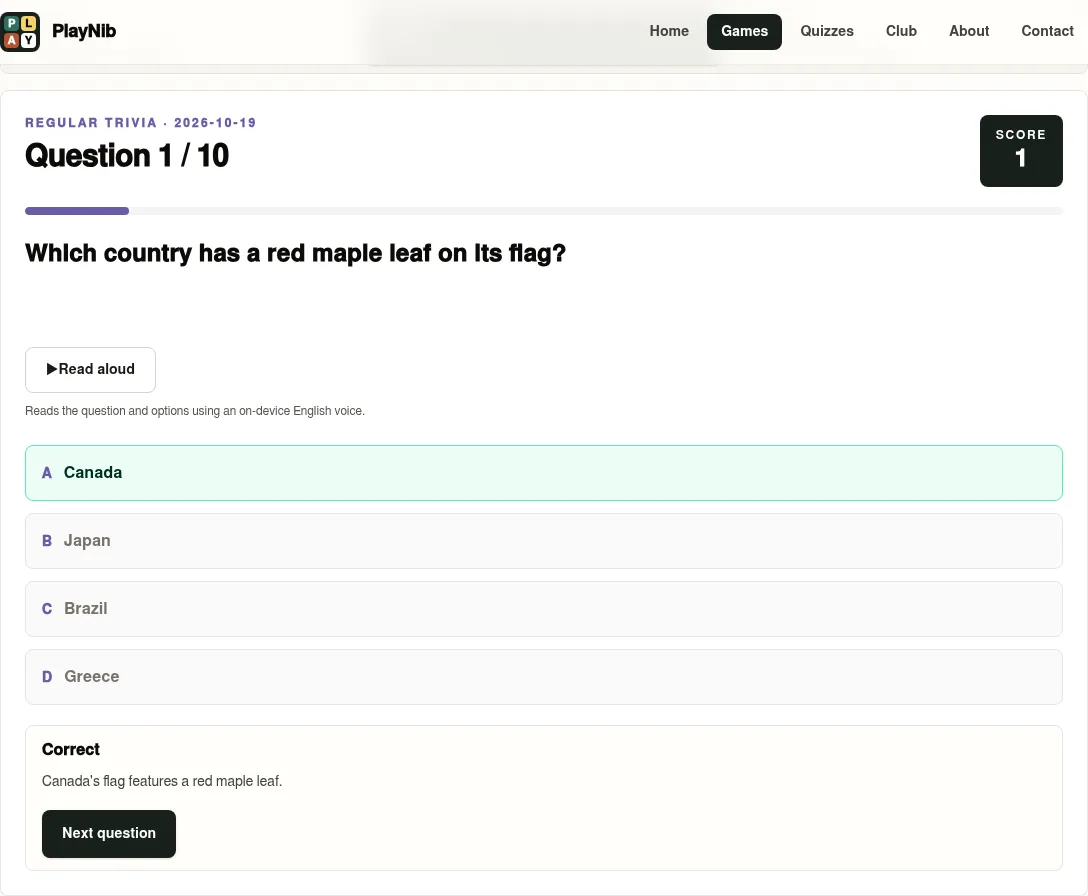Click the explanation 'Canada's flag features a red maple leaf.'
Screen dimensions: 1088x896
coord(162,781)
